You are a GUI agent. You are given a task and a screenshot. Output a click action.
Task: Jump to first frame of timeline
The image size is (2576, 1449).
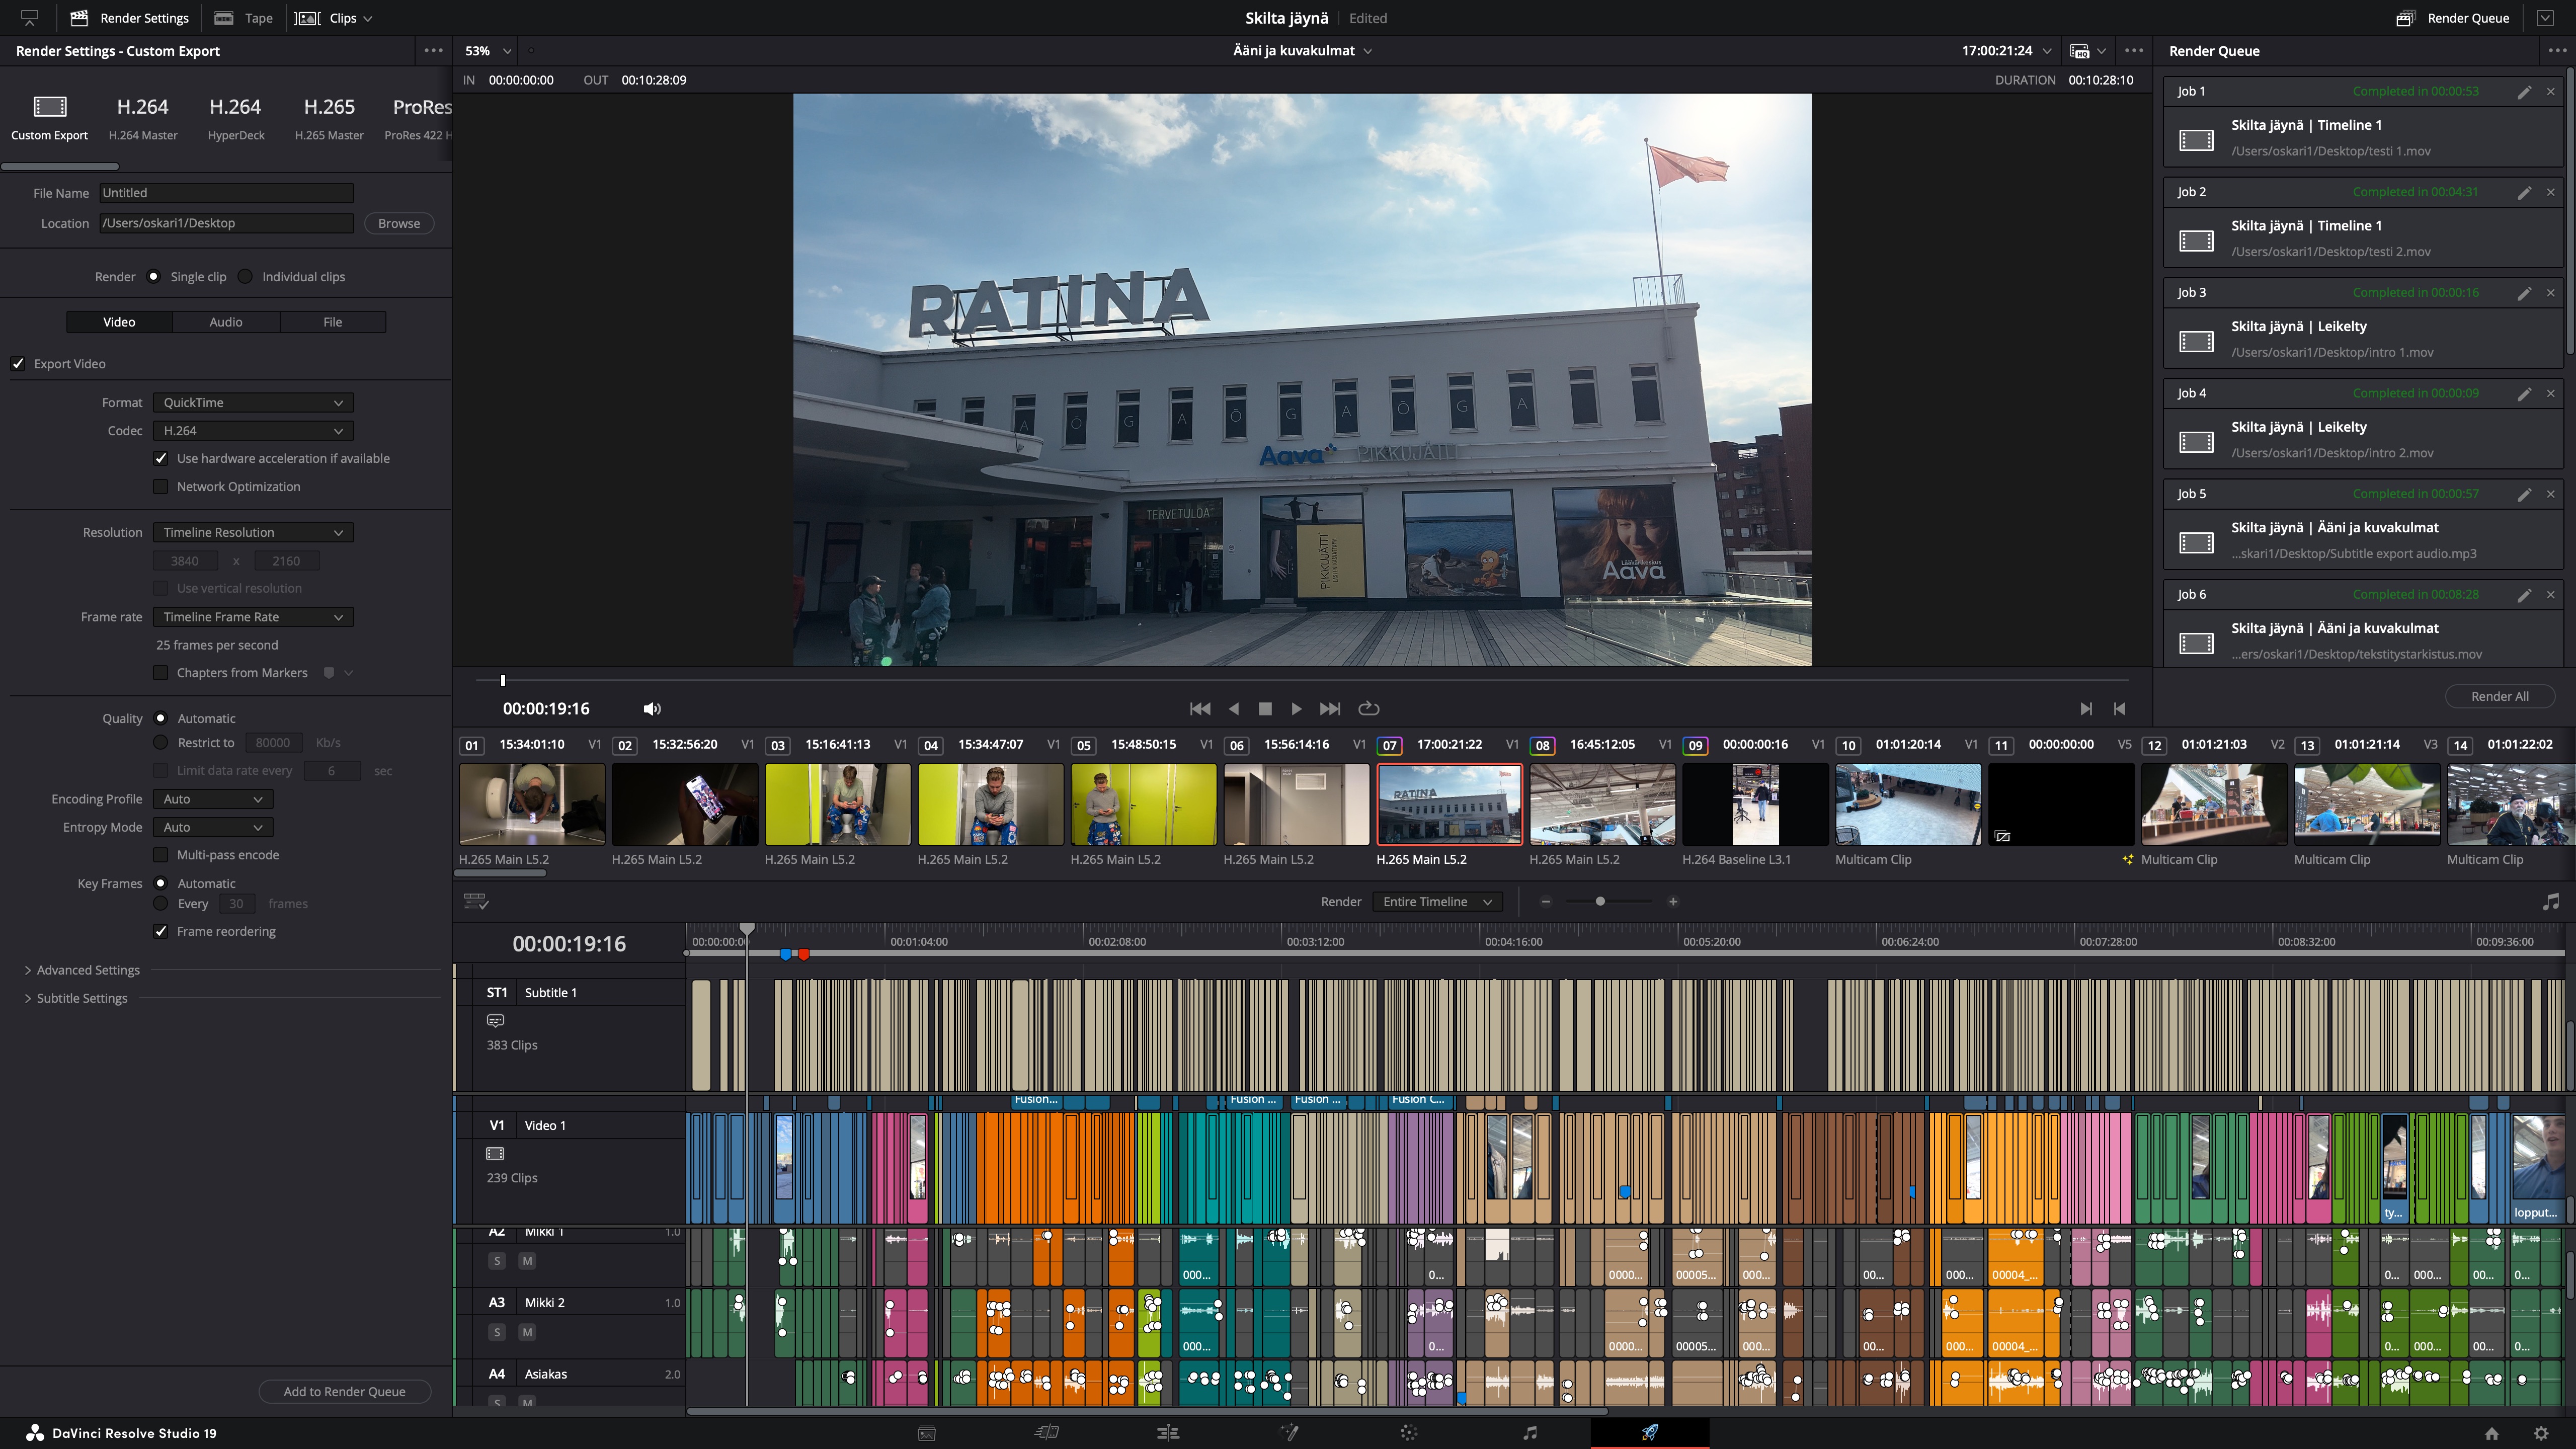[x=1200, y=709]
